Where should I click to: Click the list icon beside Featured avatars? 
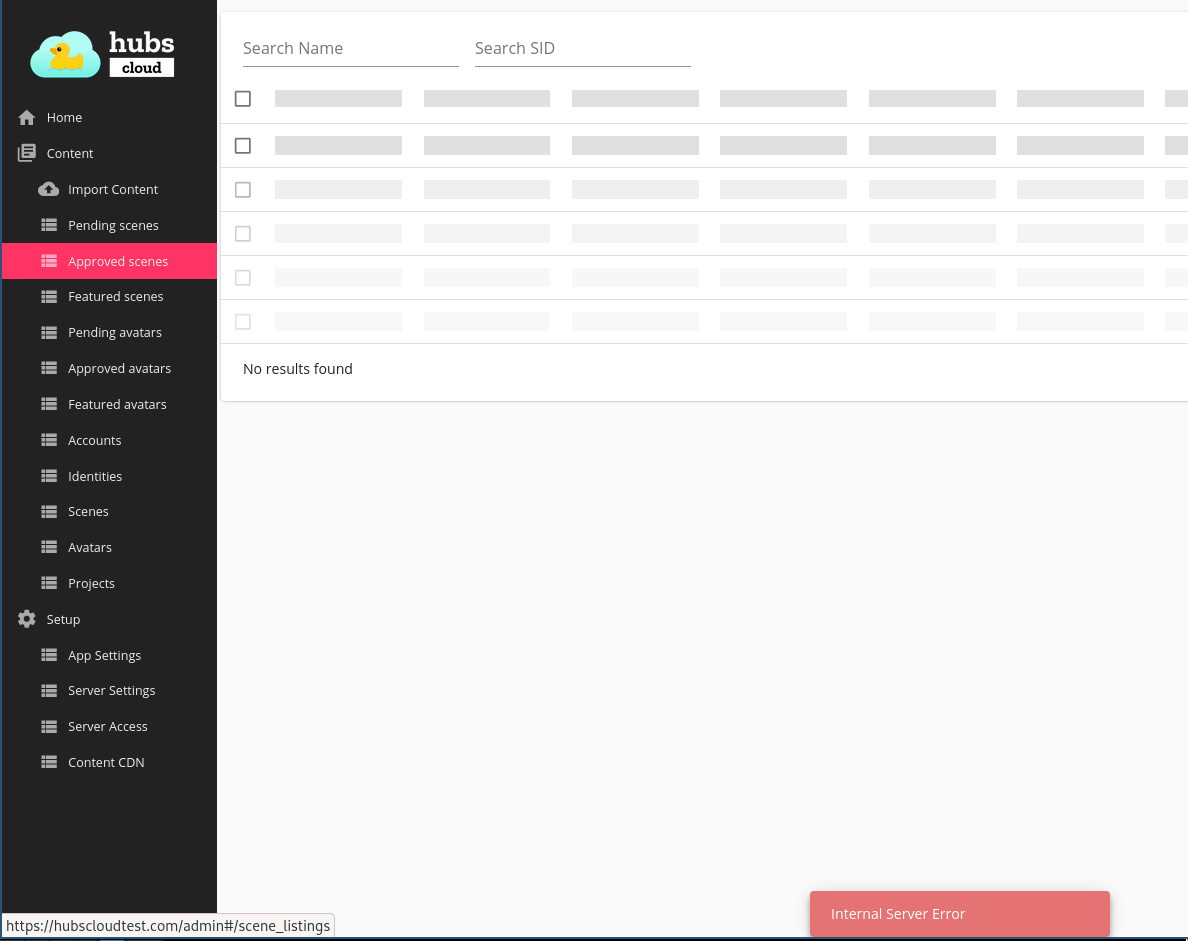[x=49, y=404]
